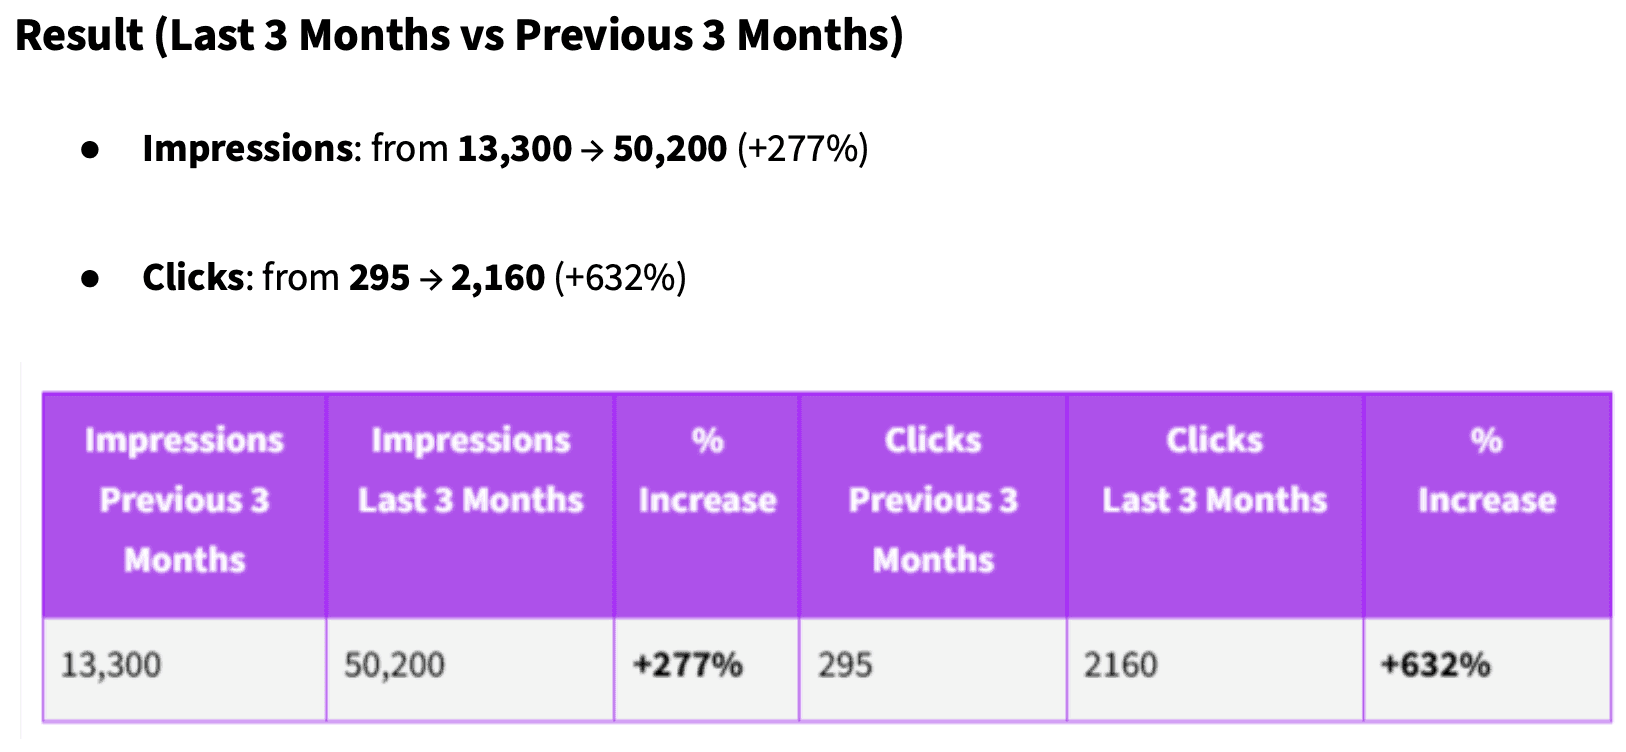Select the Impressions Previous 3 Months header cell
1626x752 pixels.
pyautogui.click(x=184, y=500)
